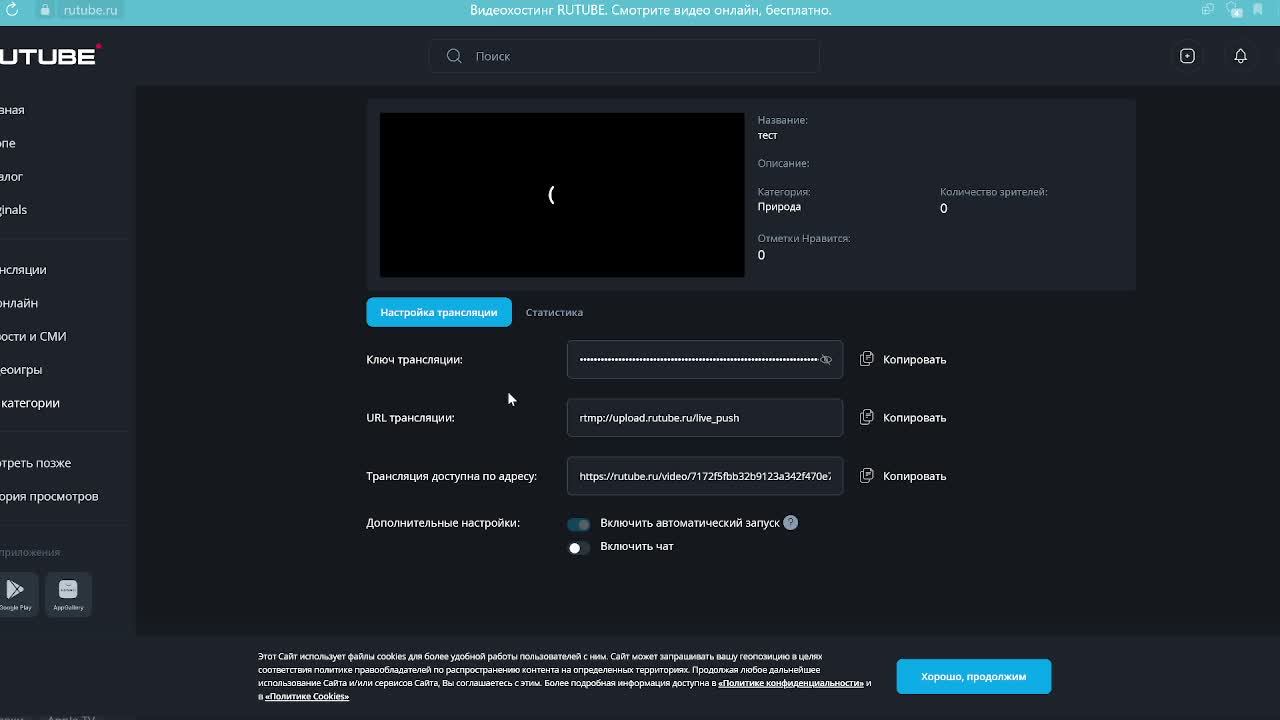Toggle the 'Включить автоматический запуск' switch
This screenshot has width=1280, height=720.
click(x=579, y=524)
